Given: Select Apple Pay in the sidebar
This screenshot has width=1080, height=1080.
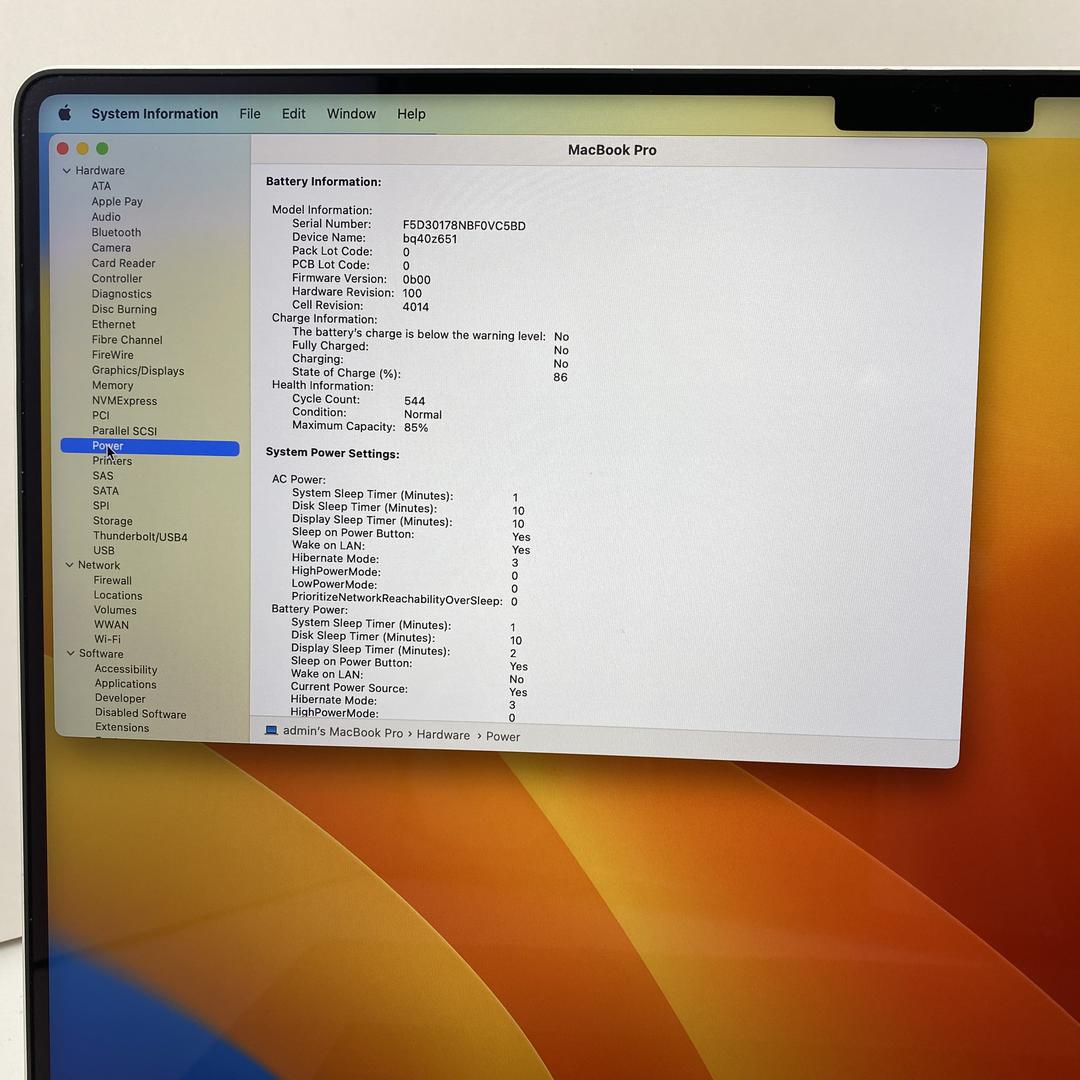Looking at the screenshot, I should 117,201.
